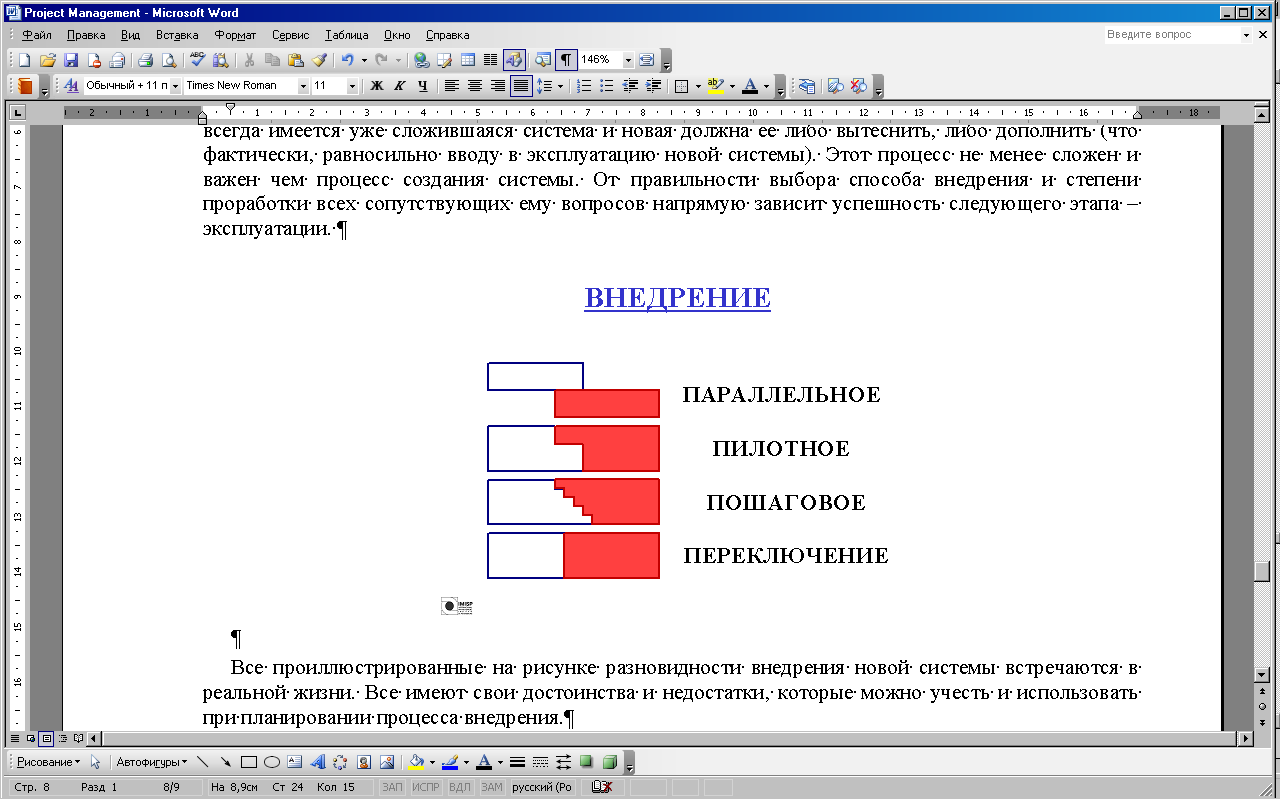This screenshot has width=1280, height=800.
Task: Open the Таблица menu
Action: [347, 35]
